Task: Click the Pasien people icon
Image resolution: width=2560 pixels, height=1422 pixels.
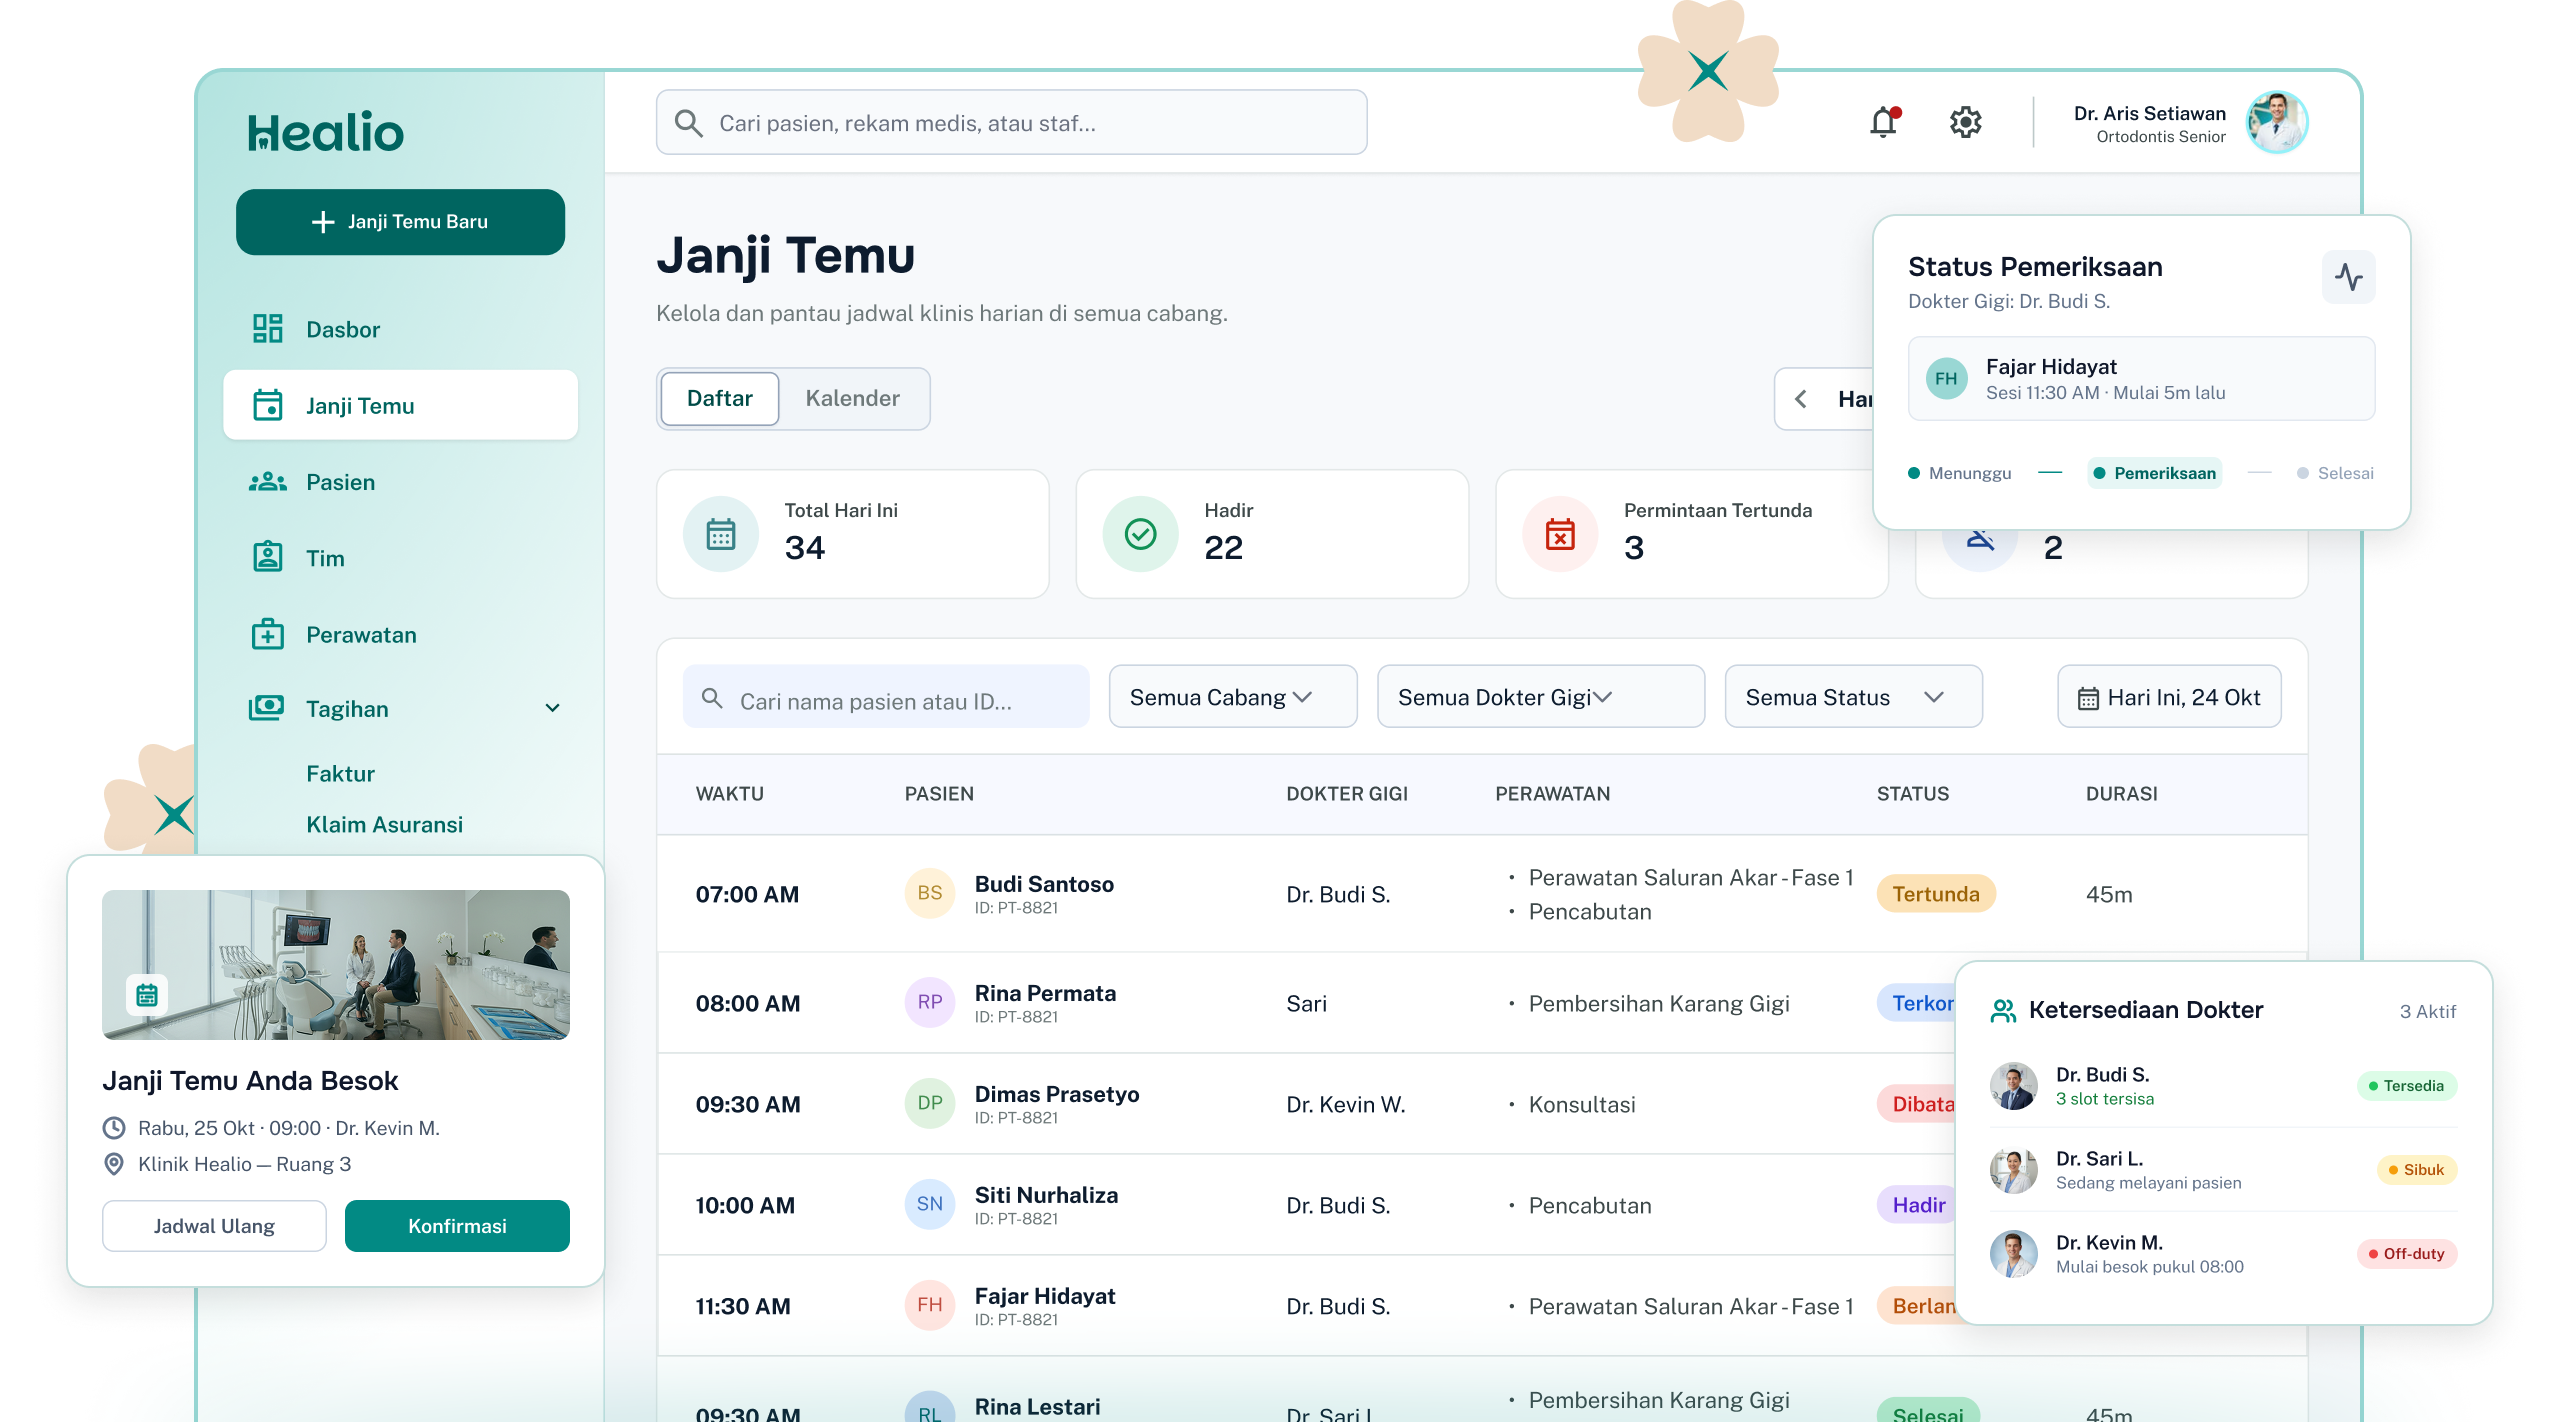Action: [x=267, y=482]
